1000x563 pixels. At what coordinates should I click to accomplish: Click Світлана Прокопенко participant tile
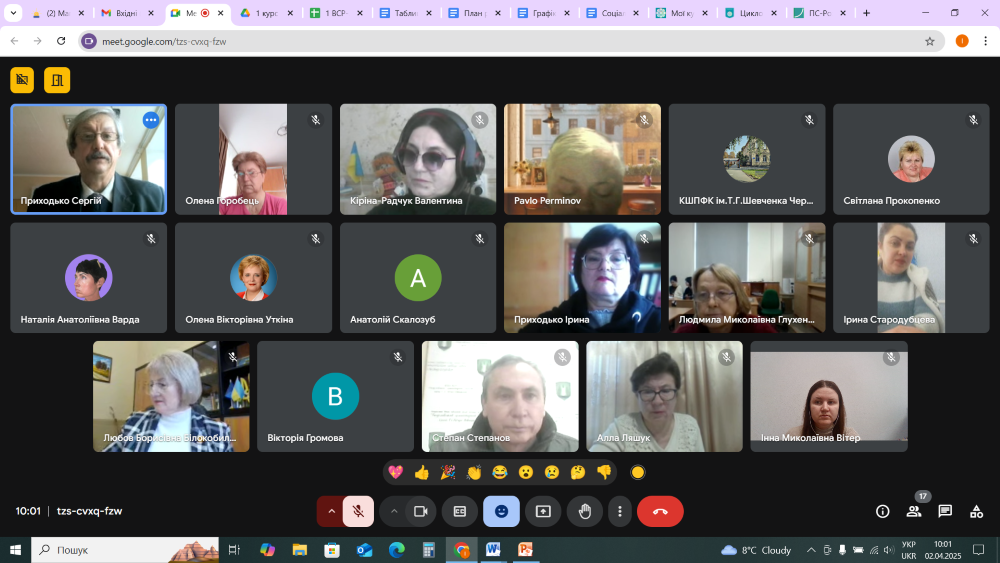[x=911, y=159]
